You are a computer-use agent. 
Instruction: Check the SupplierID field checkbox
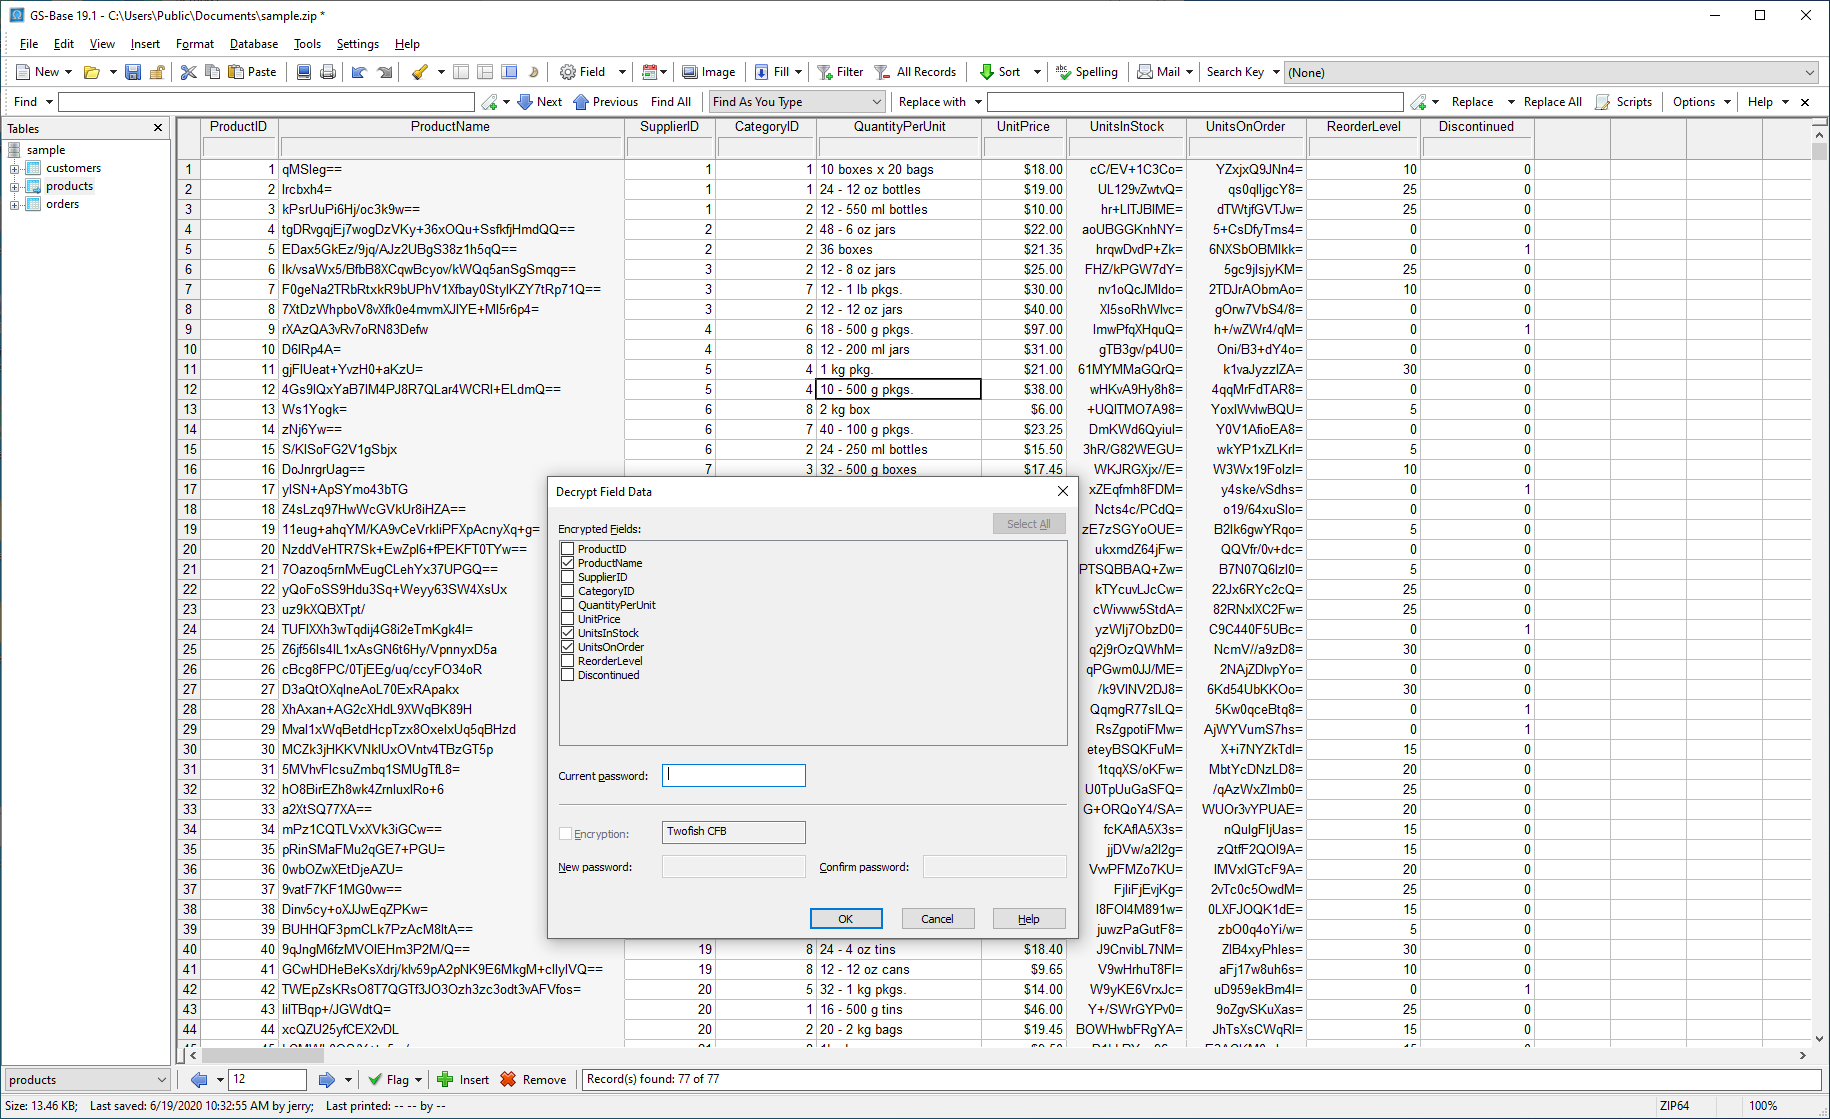[568, 577]
